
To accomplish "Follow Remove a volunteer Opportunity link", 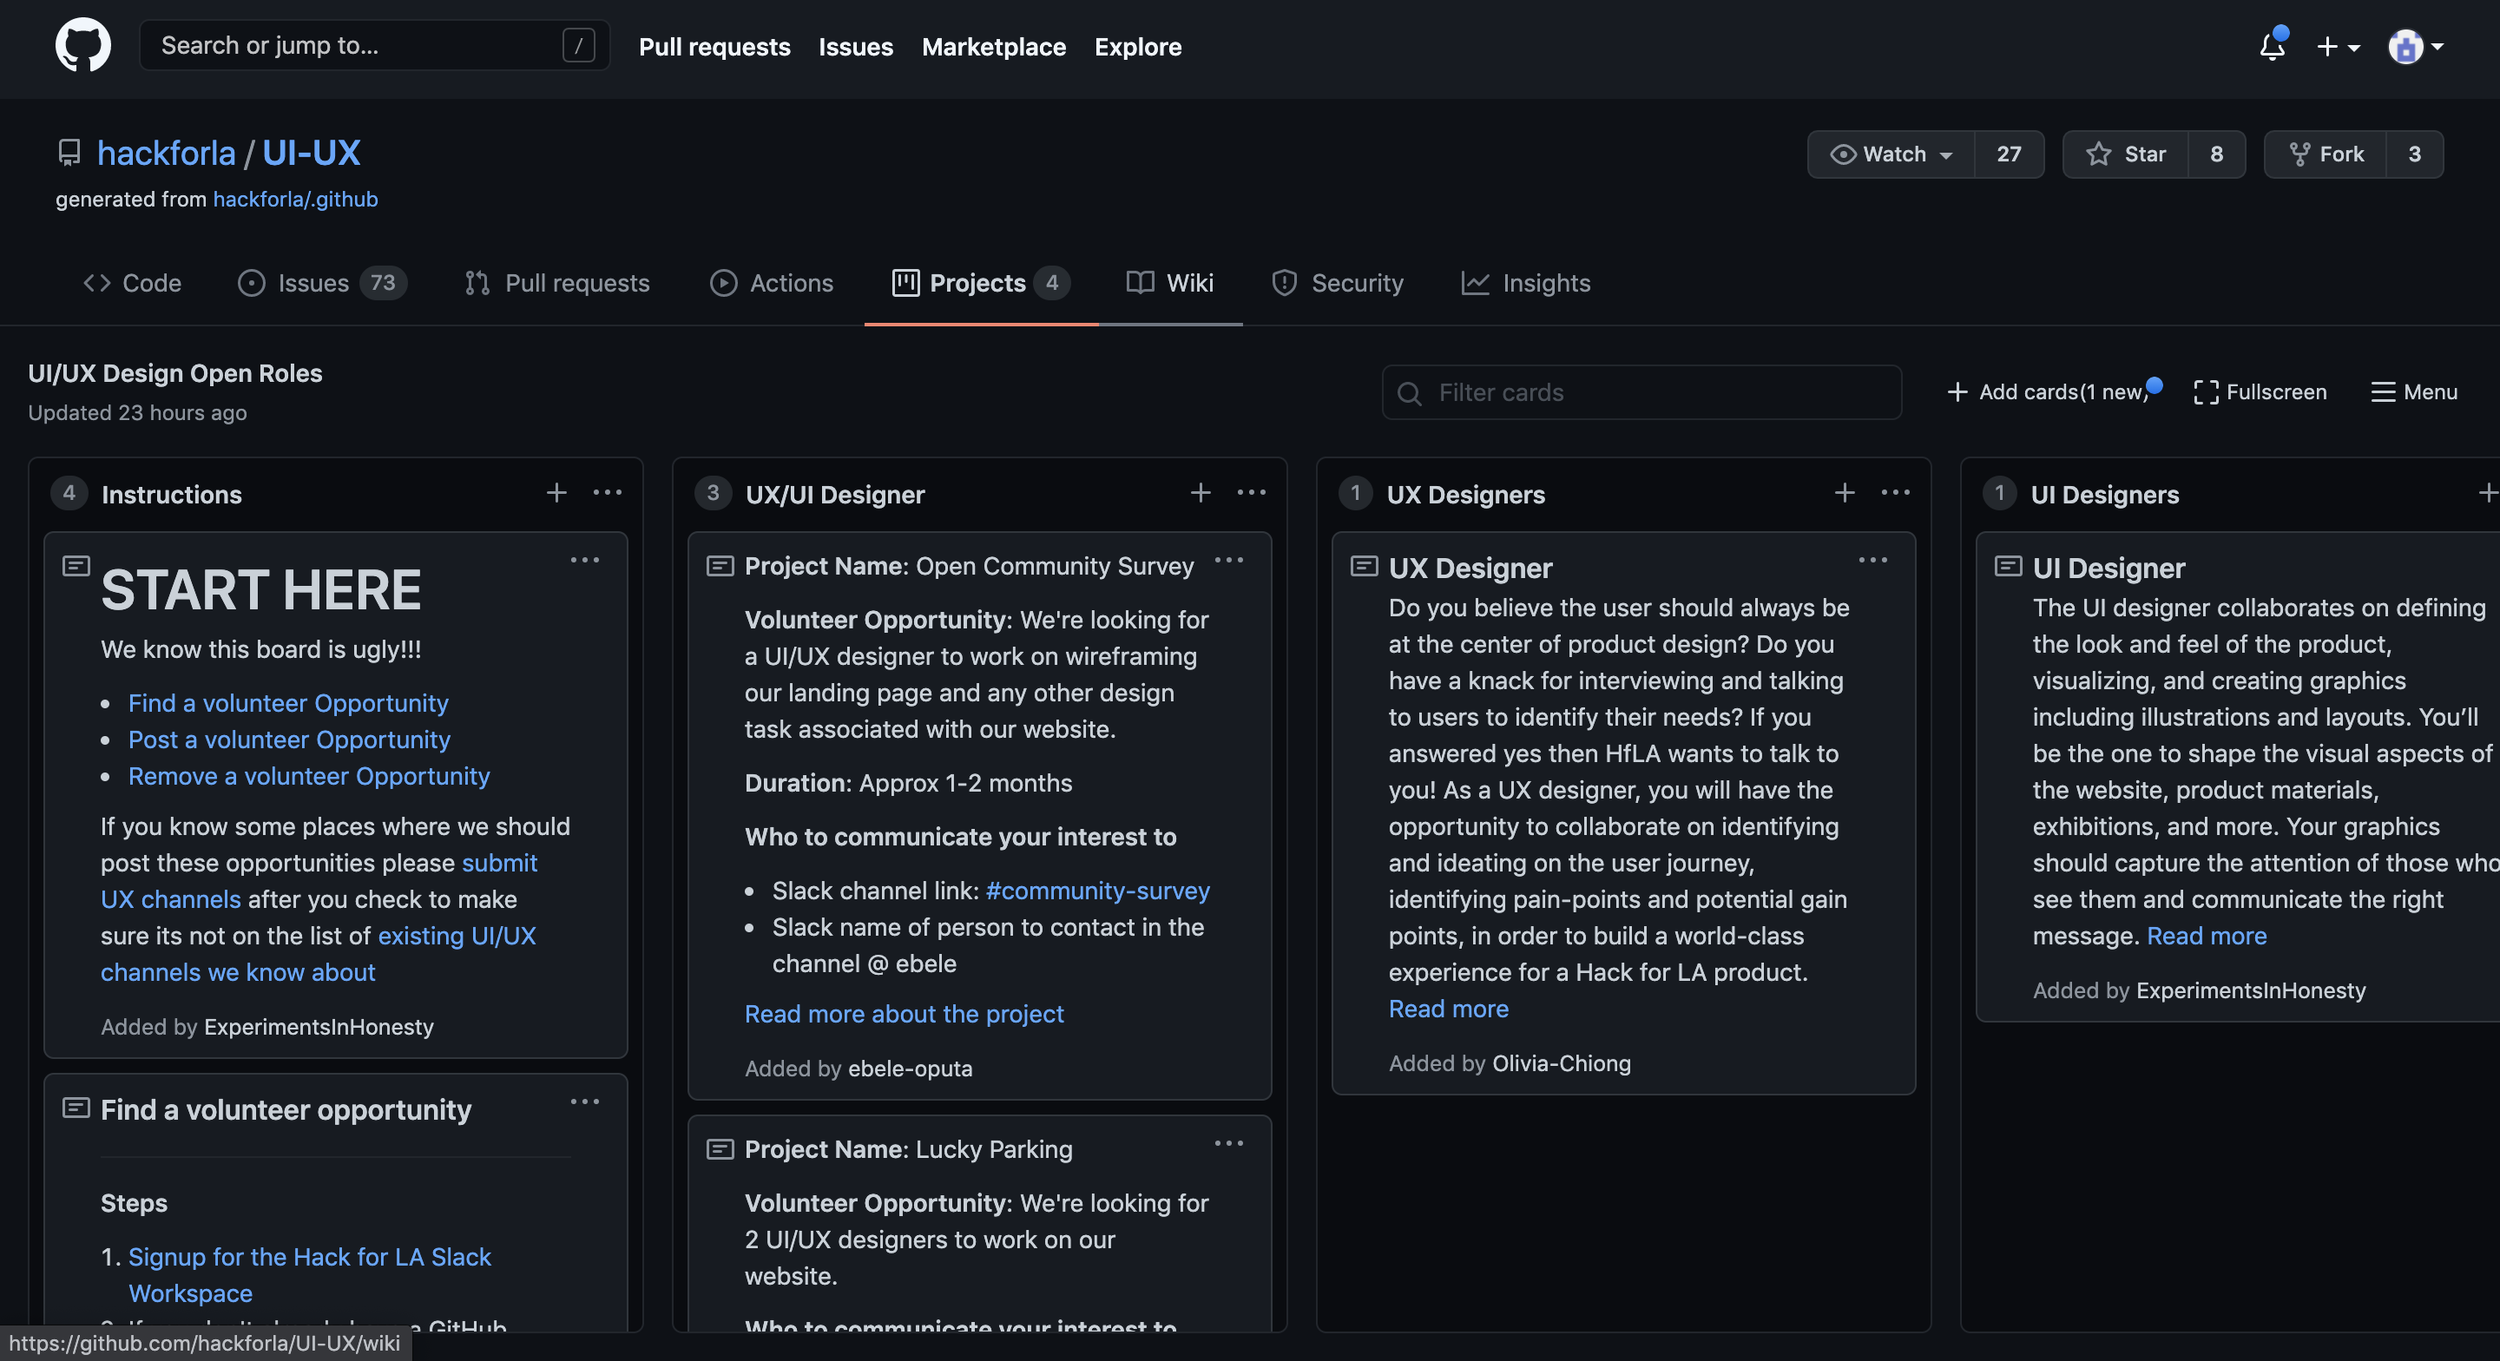I will [x=309, y=776].
